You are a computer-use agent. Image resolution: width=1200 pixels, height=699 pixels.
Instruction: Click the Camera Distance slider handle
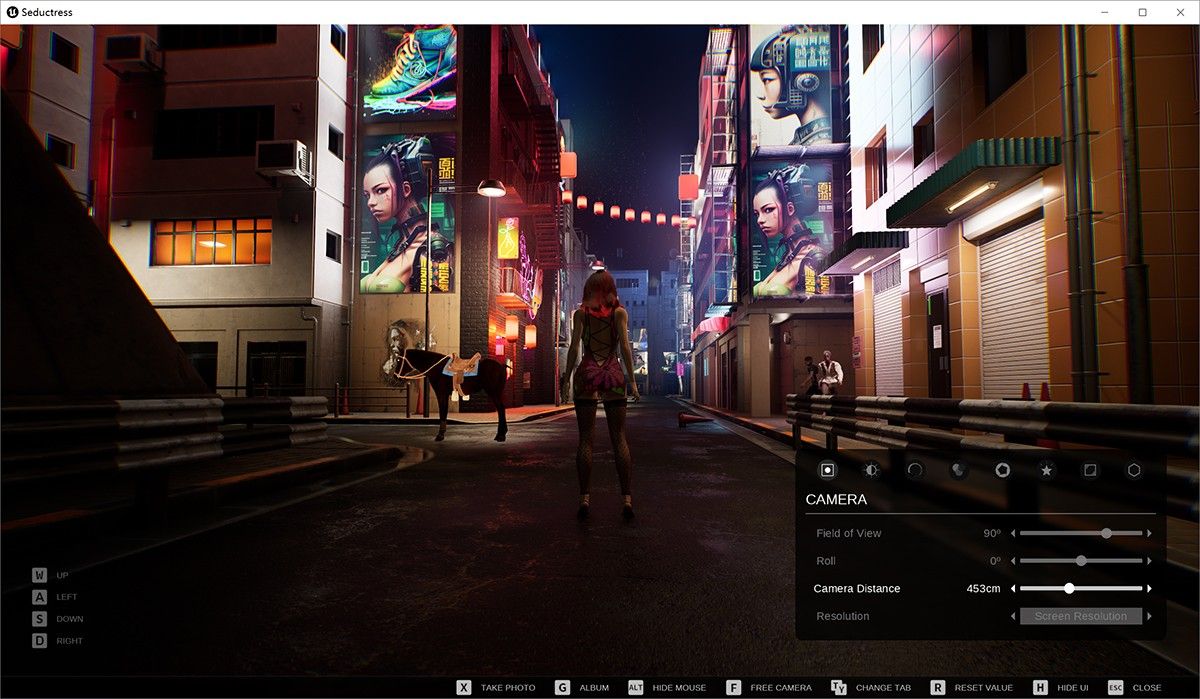click(x=1069, y=589)
